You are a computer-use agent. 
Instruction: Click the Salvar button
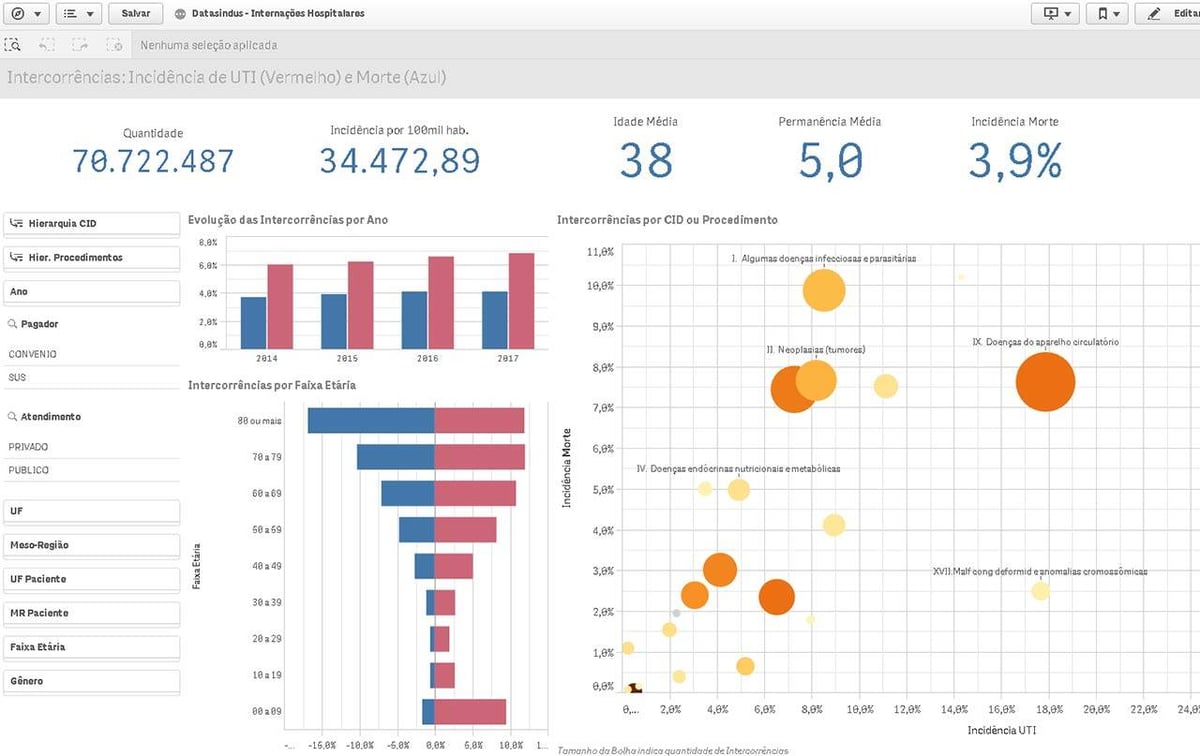pos(136,14)
